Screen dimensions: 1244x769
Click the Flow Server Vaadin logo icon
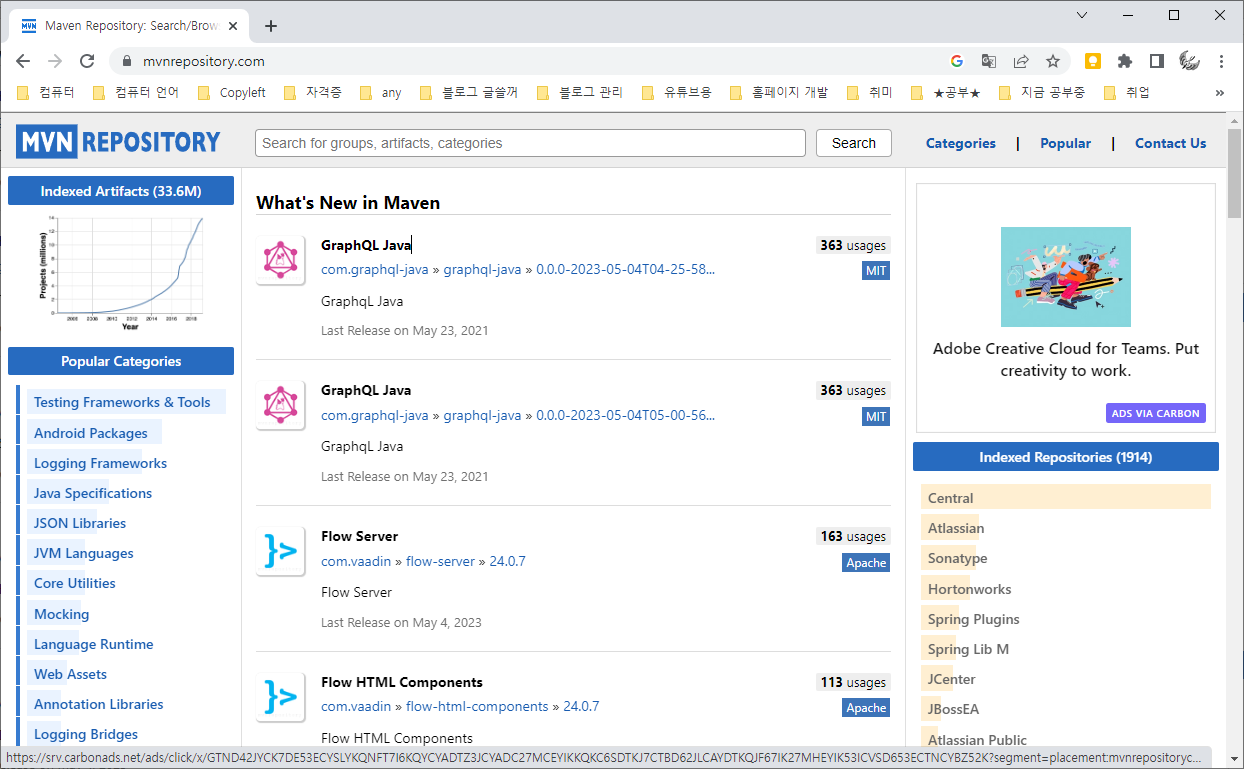280,551
